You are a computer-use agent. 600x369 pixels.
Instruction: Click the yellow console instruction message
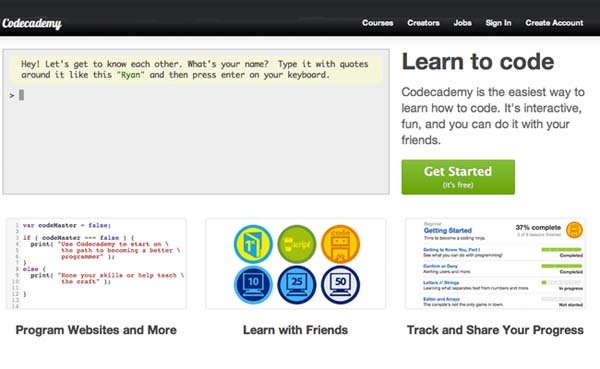(196, 69)
